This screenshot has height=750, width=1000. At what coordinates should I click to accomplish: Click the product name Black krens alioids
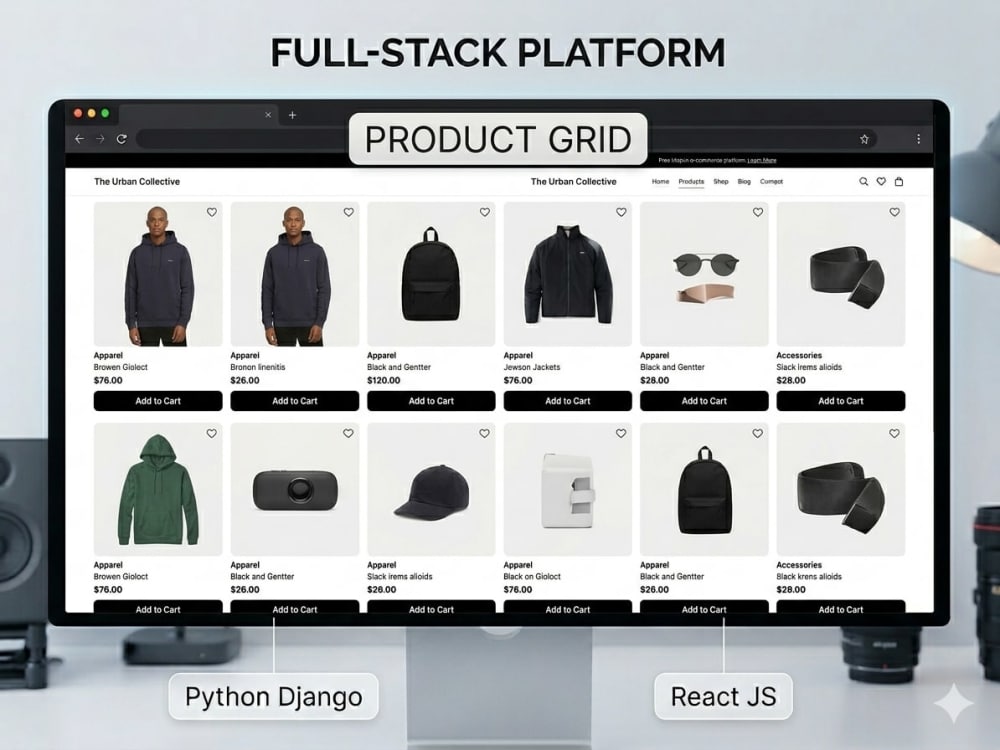point(809,577)
